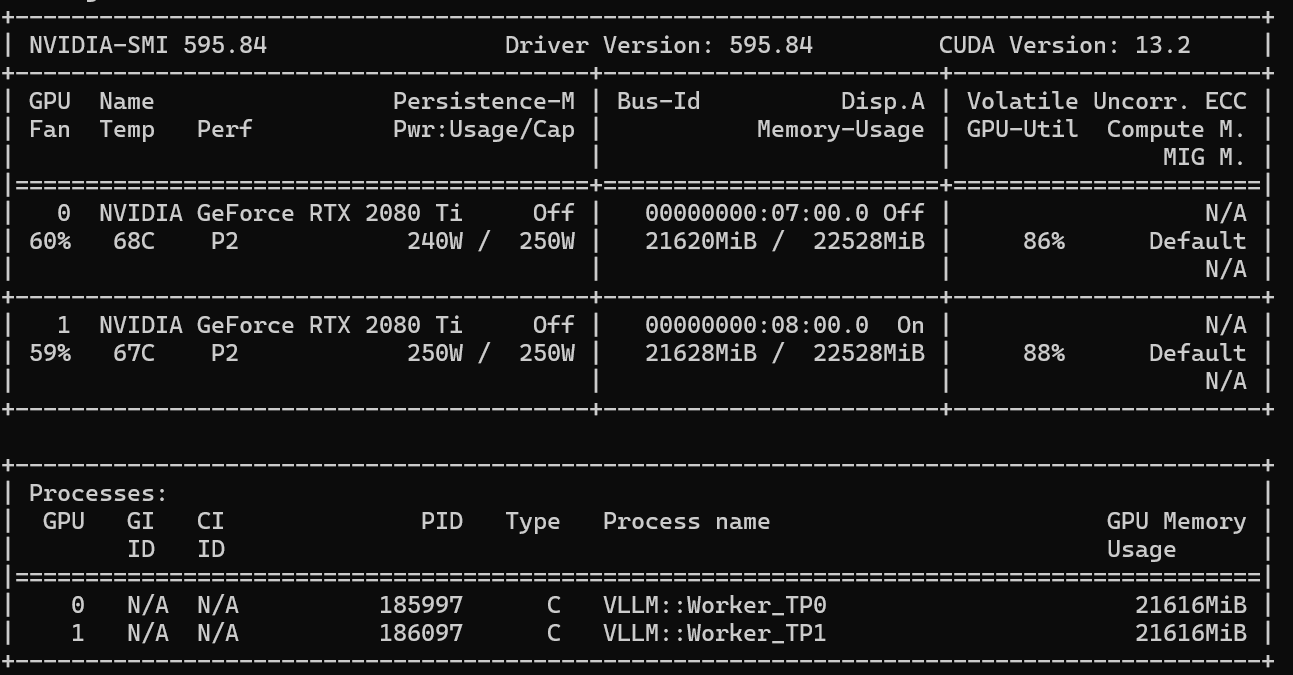Click the 68C temperature value
Viewport: 1293px width, 675px height.
(134, 241)
